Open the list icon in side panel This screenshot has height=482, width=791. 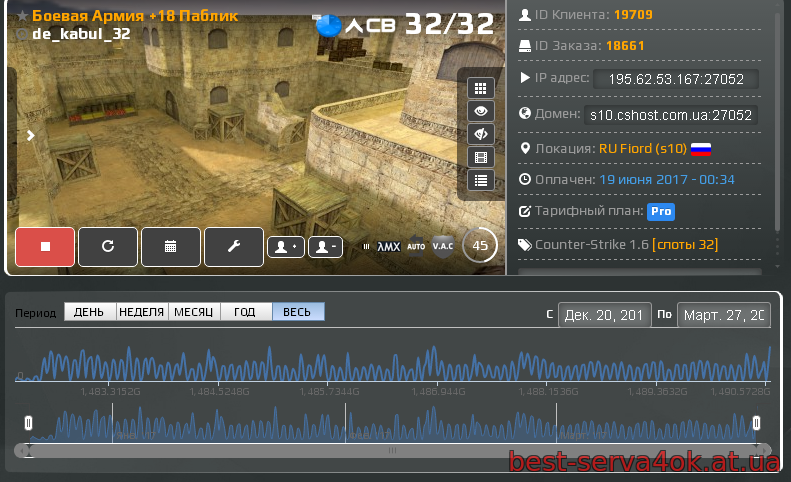(x=481, y=180)
